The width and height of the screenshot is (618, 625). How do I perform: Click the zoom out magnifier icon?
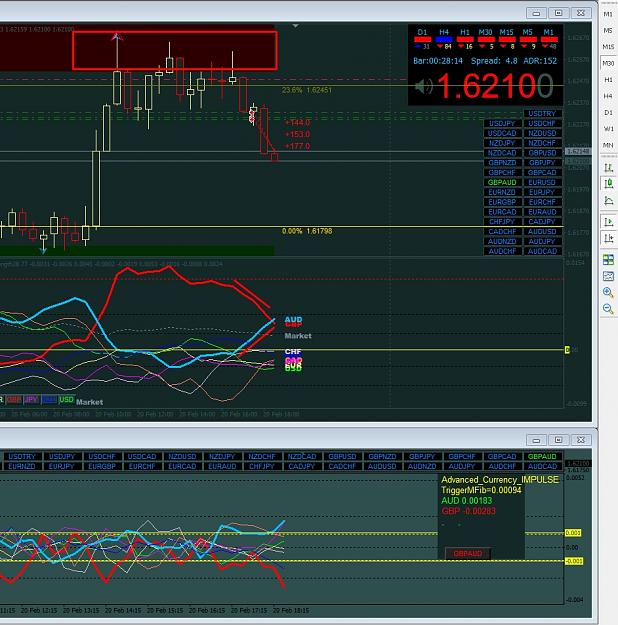pos(608,309)
